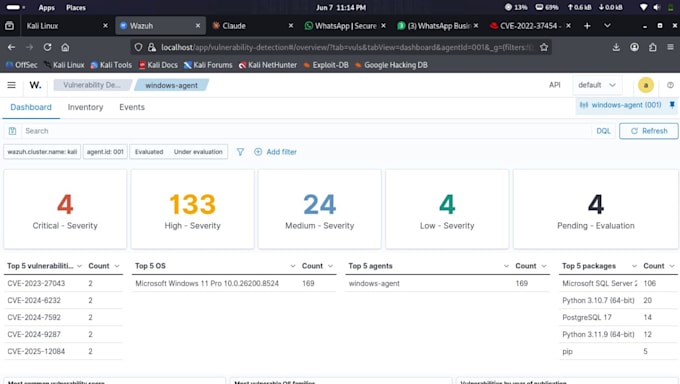680x384 pixels.
Task: Switch query language with the DQL toggle
Action: click(603, 131)
